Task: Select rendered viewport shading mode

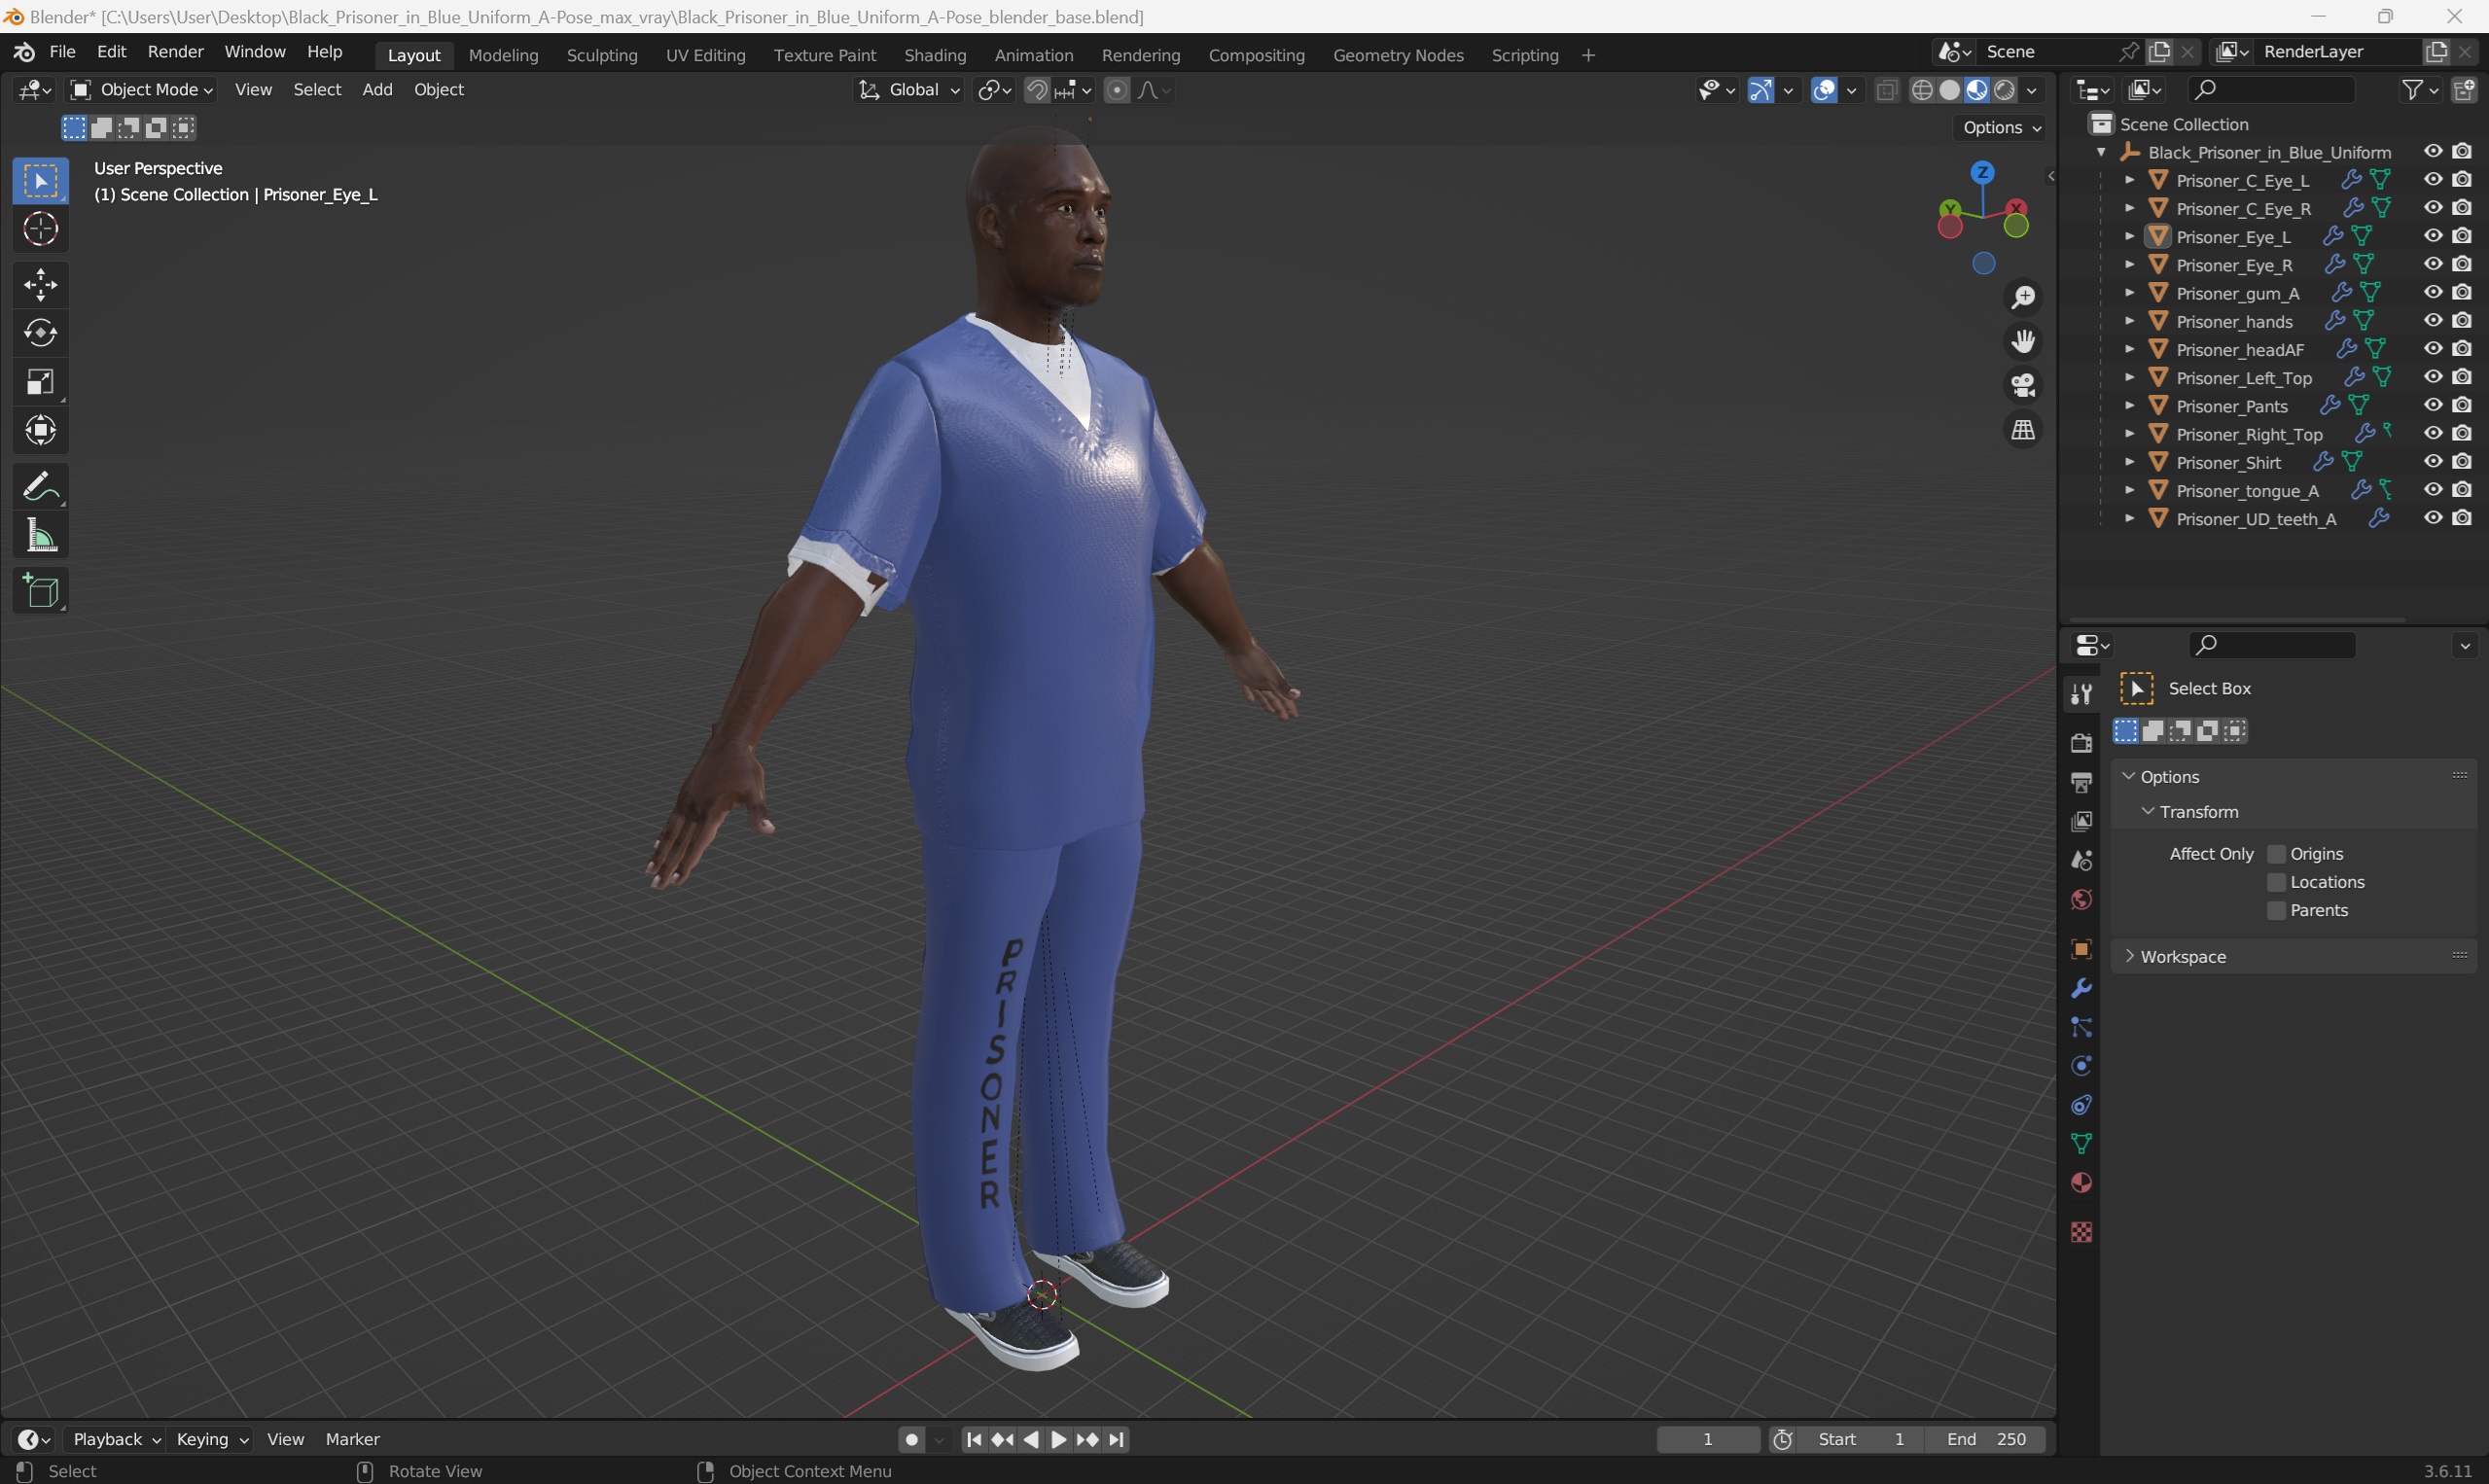Action: point(2004,90)
